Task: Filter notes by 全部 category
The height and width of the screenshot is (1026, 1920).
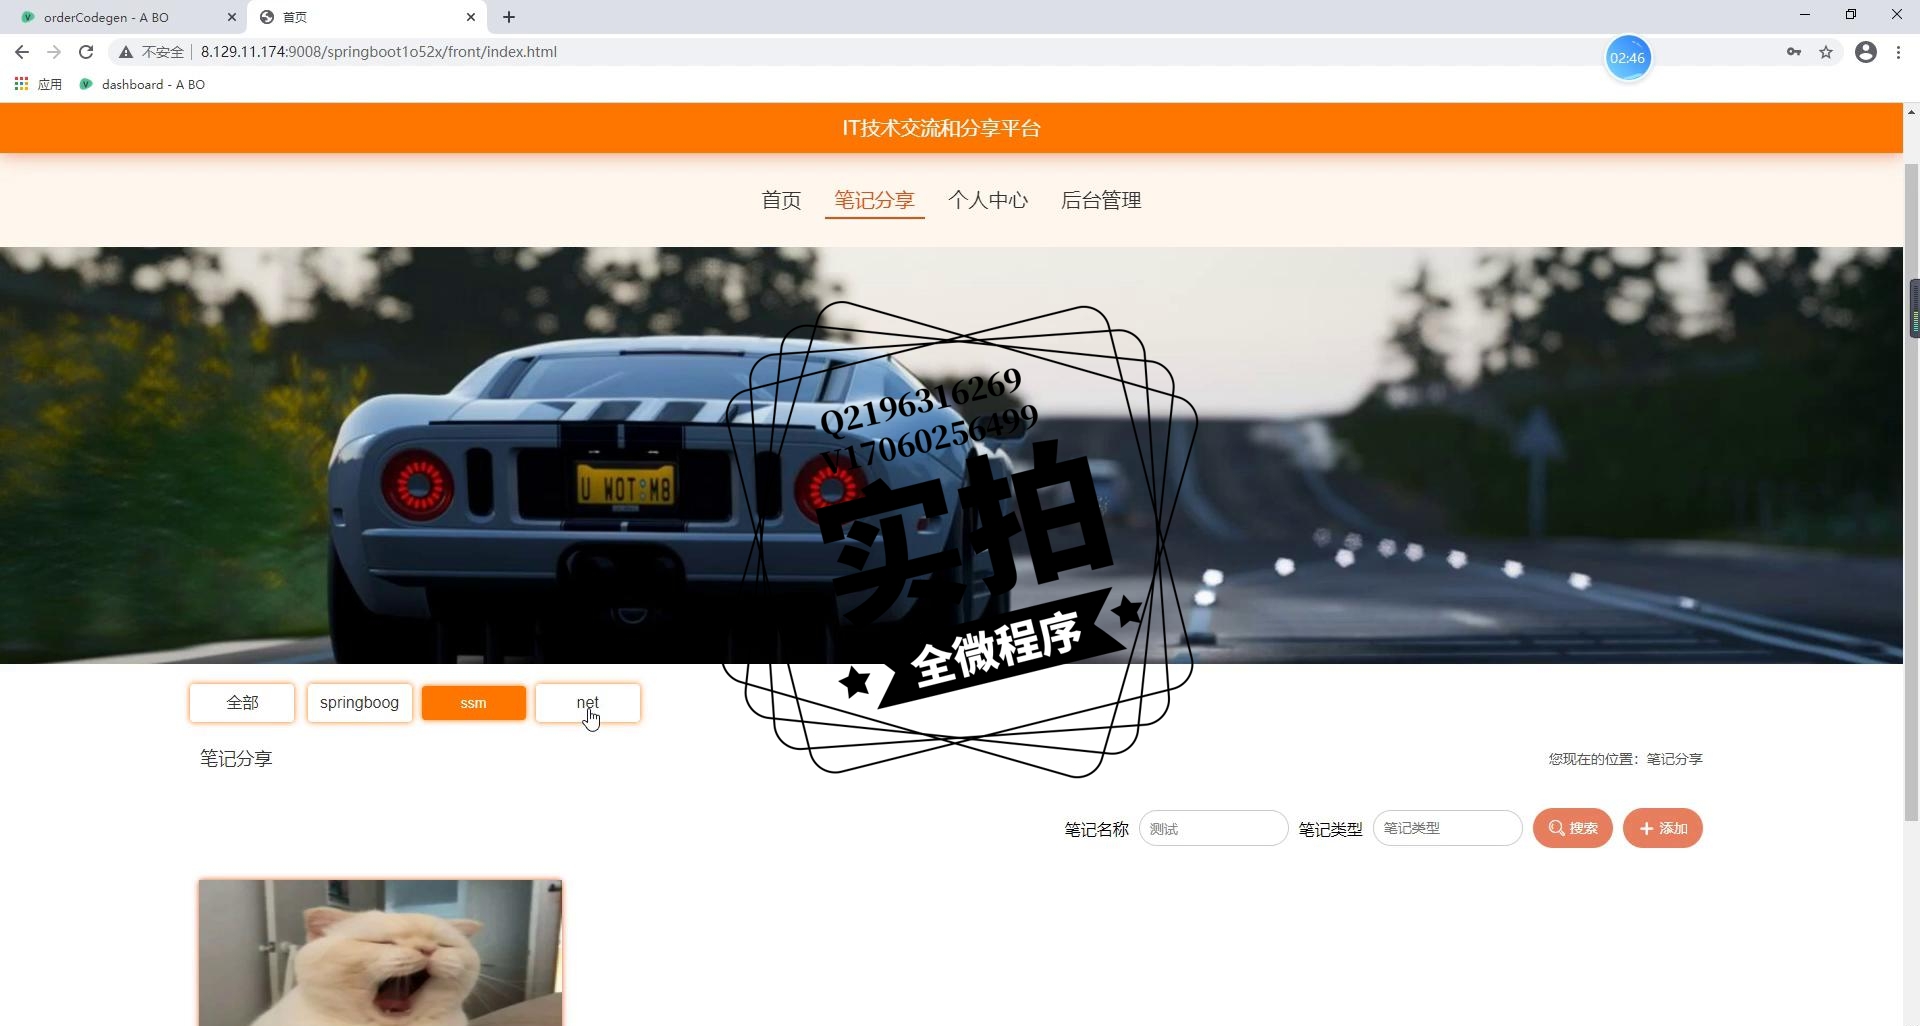Action: pyautogui.click(x=242, y=703)
